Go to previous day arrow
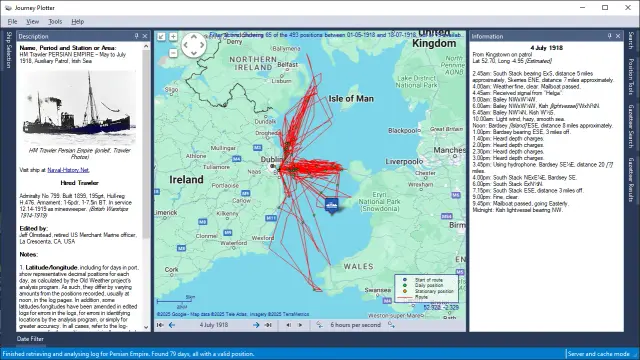Screen dimensions: 640x360 click(172, 325)
